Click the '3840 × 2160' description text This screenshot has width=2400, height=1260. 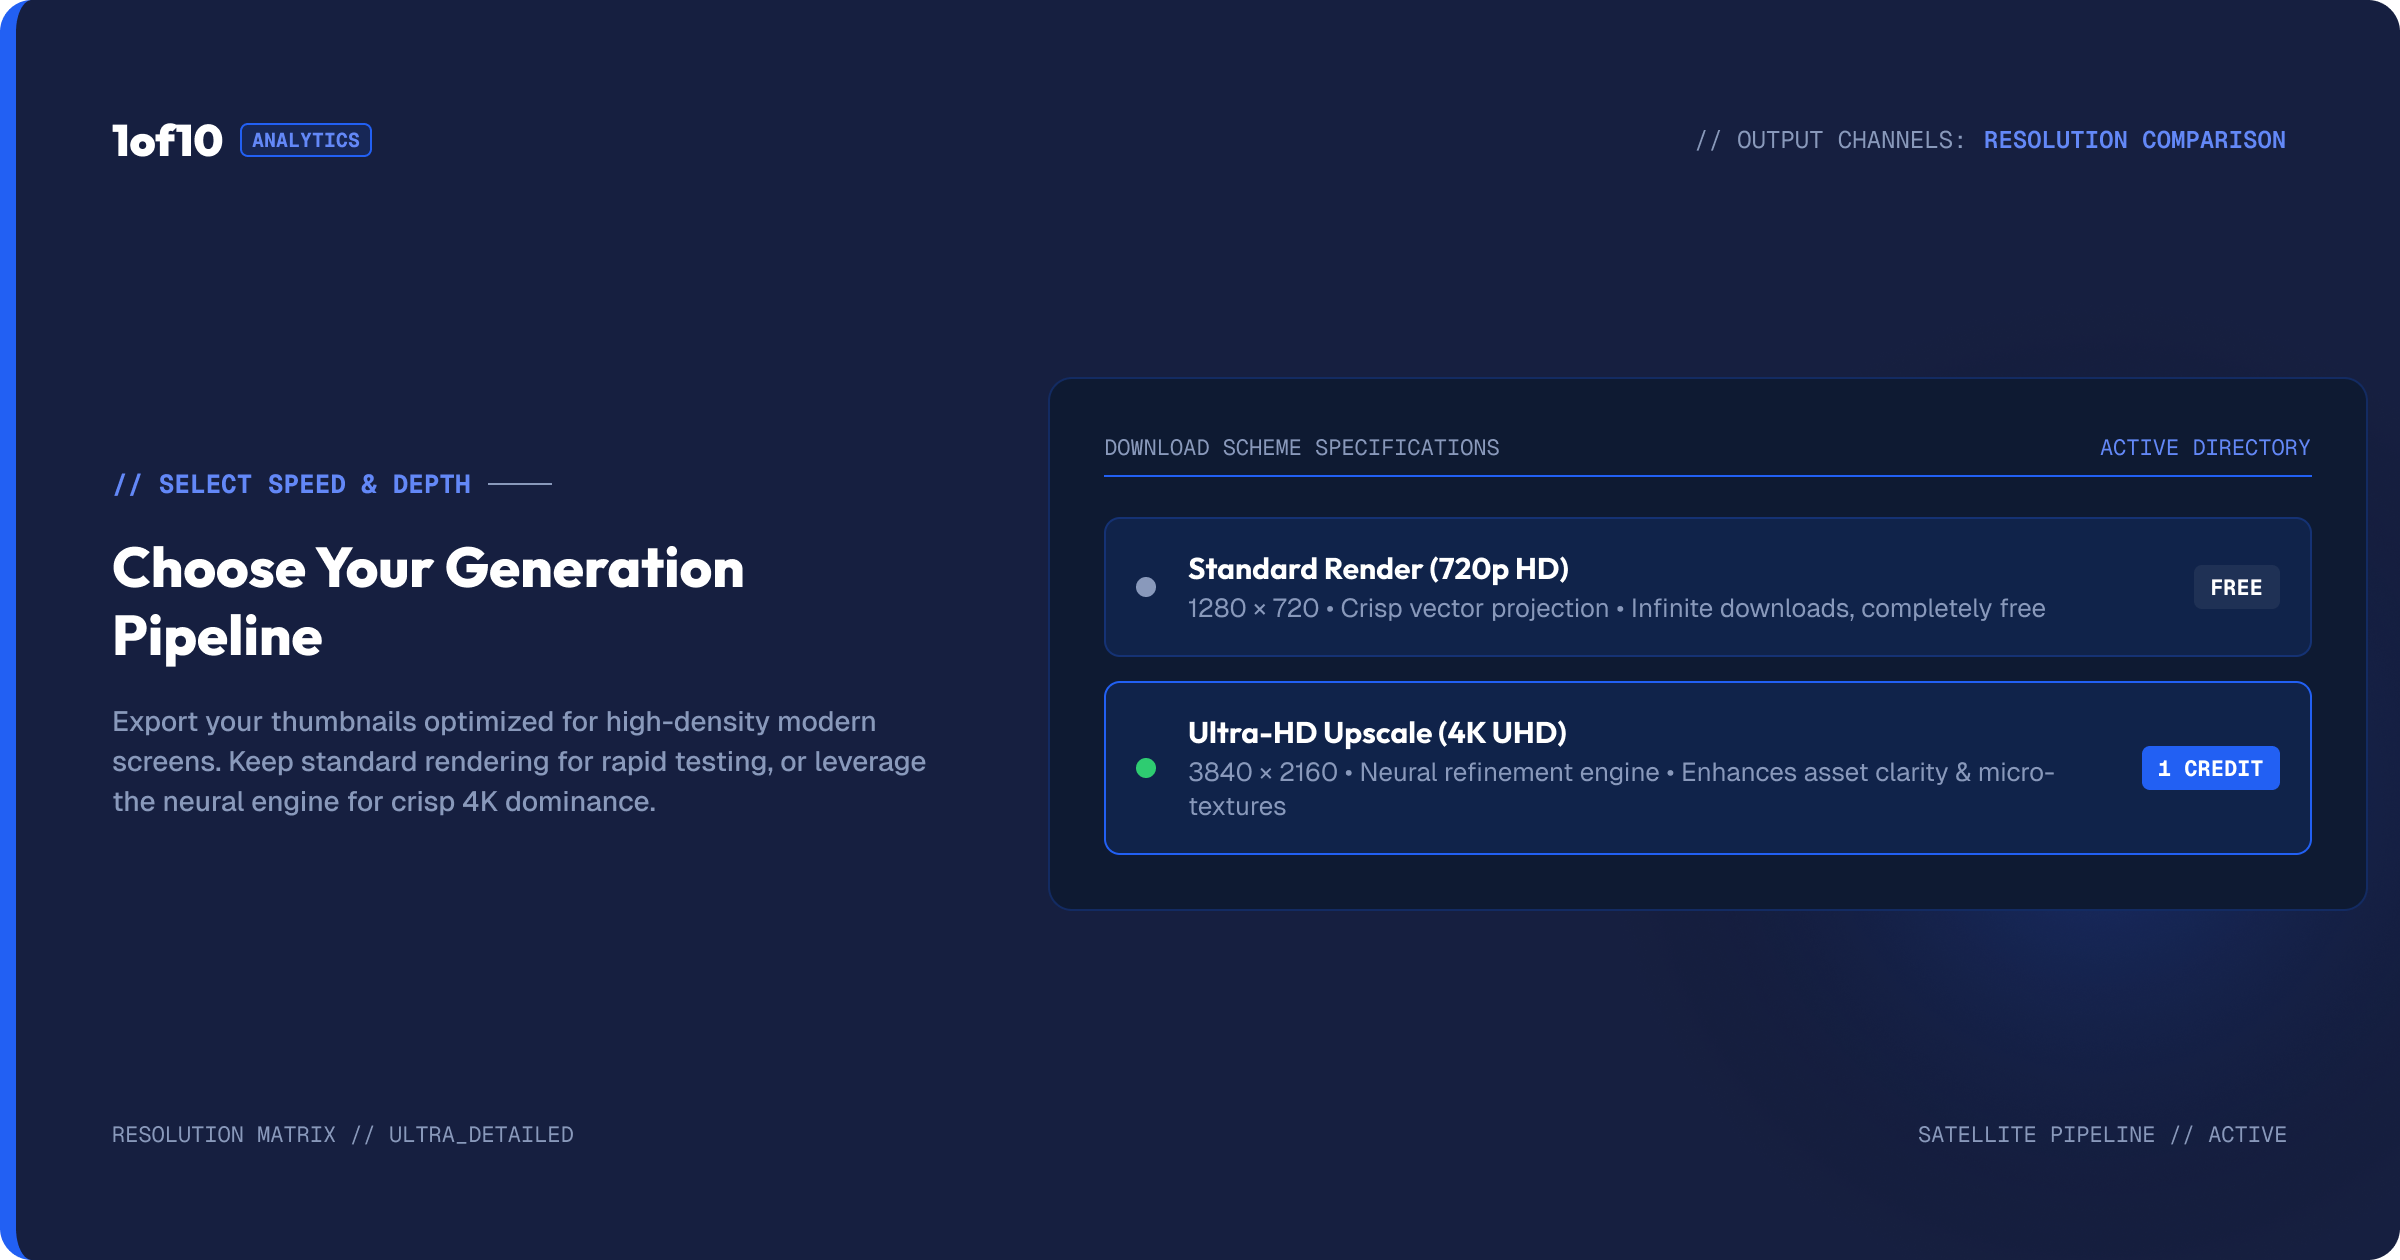1621,789
